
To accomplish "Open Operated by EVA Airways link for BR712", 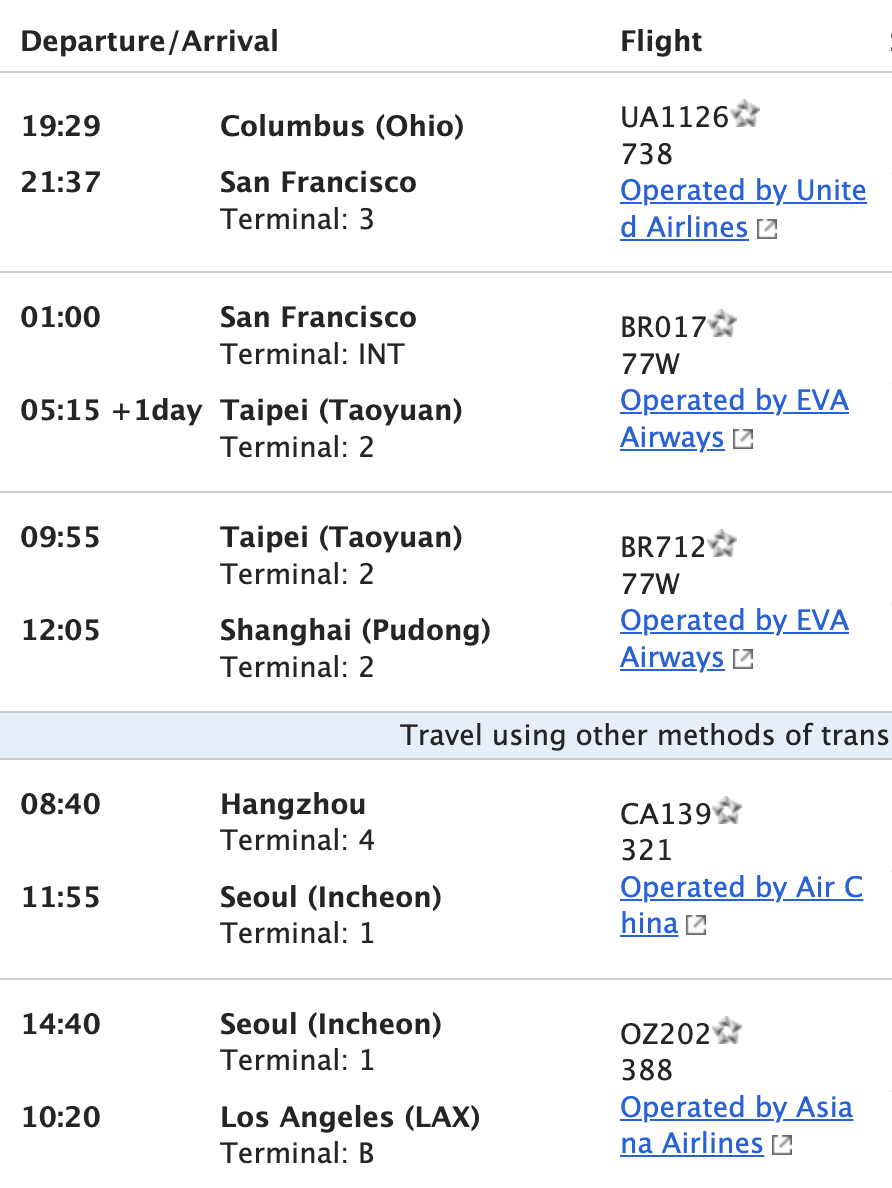I will coord(734,639).
